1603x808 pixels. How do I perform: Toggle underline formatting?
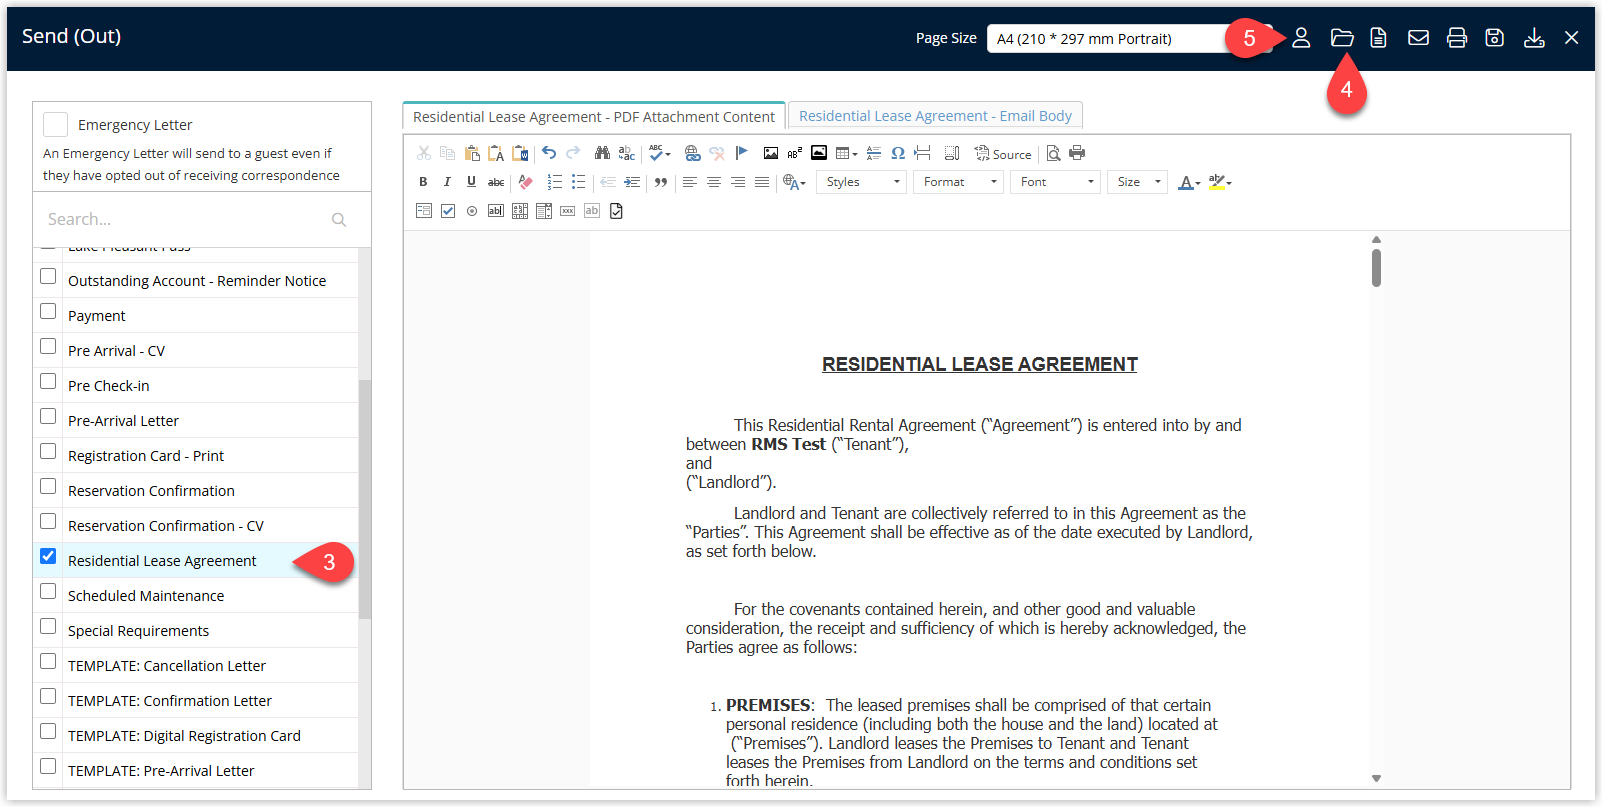pos(471,182)
